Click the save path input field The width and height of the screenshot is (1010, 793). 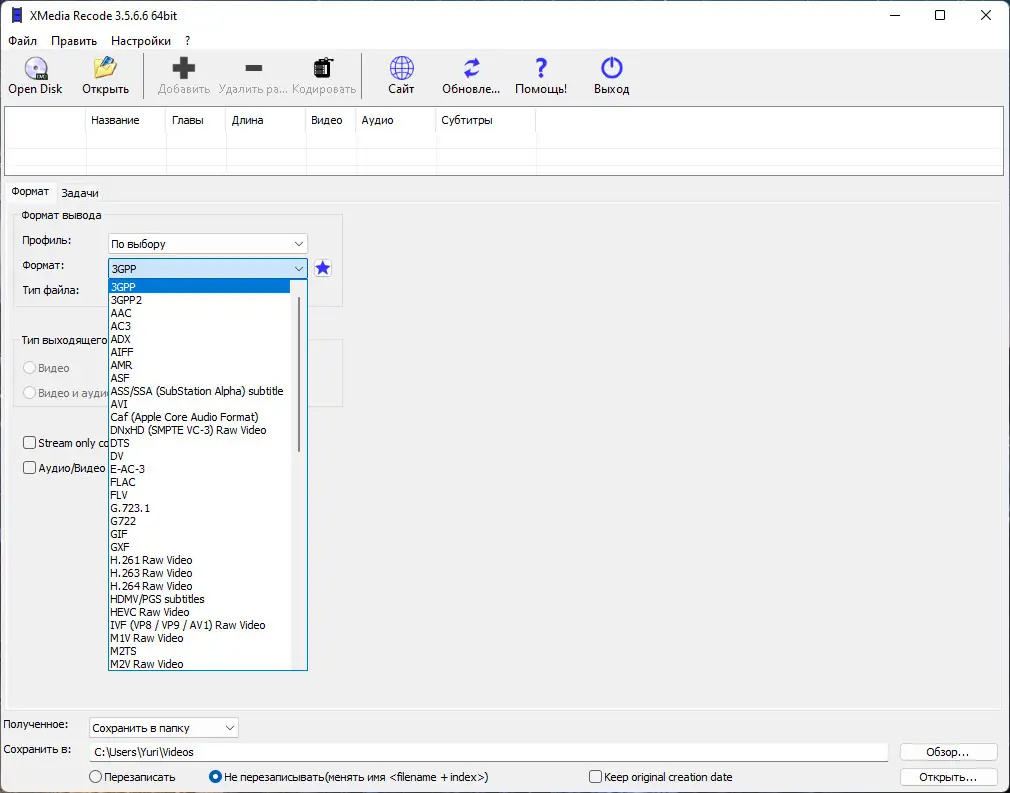click(489, 752)
